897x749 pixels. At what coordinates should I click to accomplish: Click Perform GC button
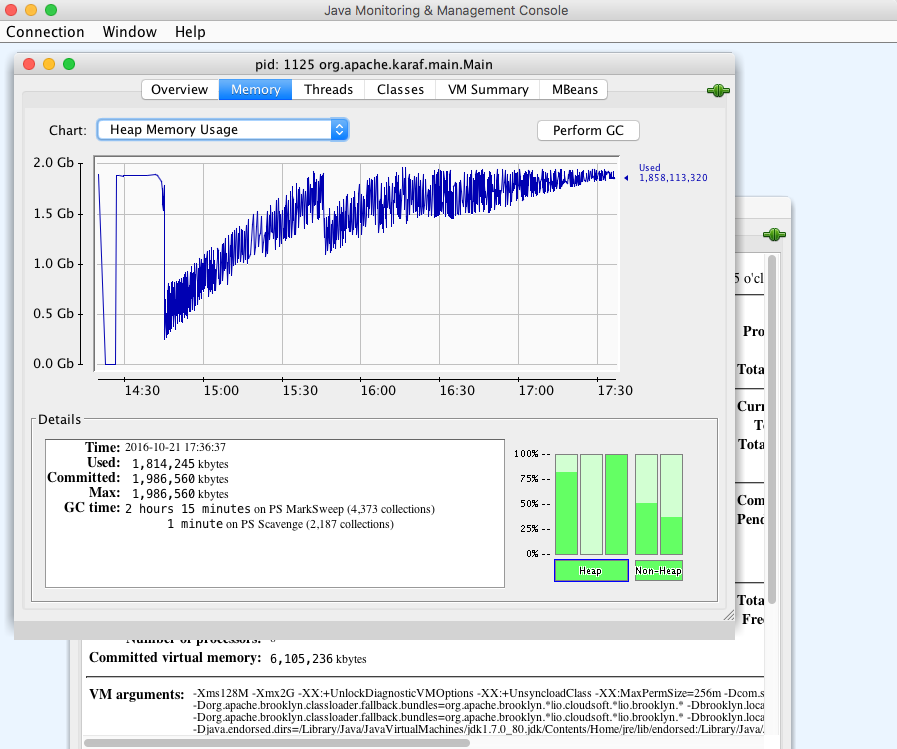tap(588, 130)
